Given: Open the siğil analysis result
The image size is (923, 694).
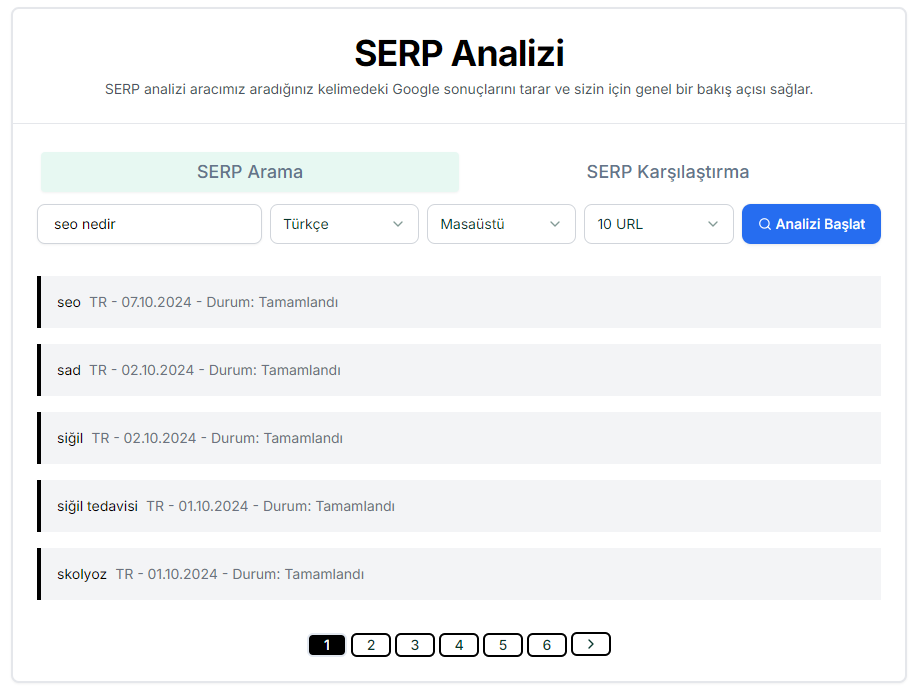Looking at the screenshot, I should [x=460, y=438].
